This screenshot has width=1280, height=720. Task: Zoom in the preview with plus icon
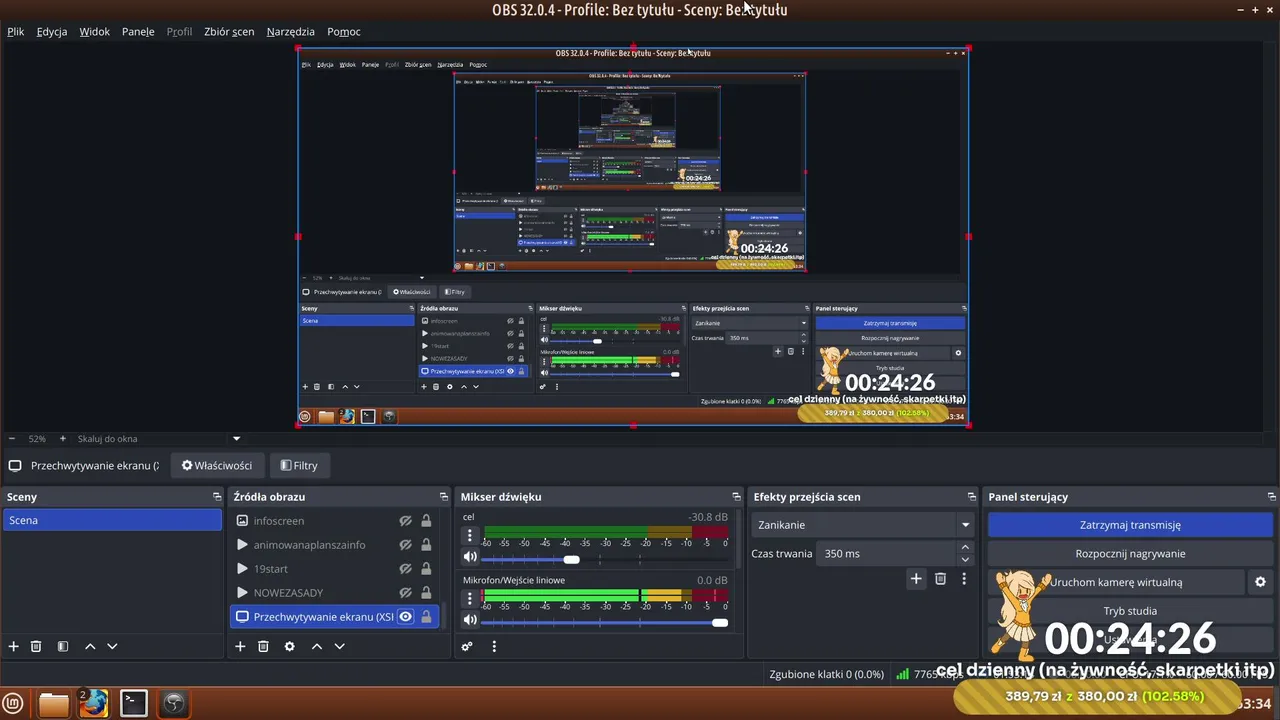(62, 438)
